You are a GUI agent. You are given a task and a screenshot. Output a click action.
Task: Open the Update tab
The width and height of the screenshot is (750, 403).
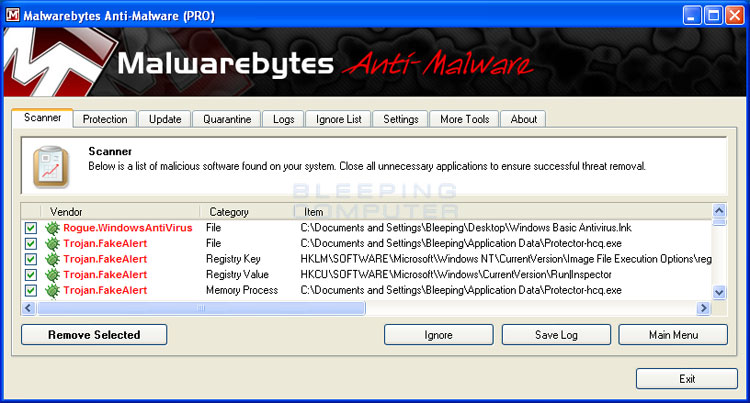165,119
